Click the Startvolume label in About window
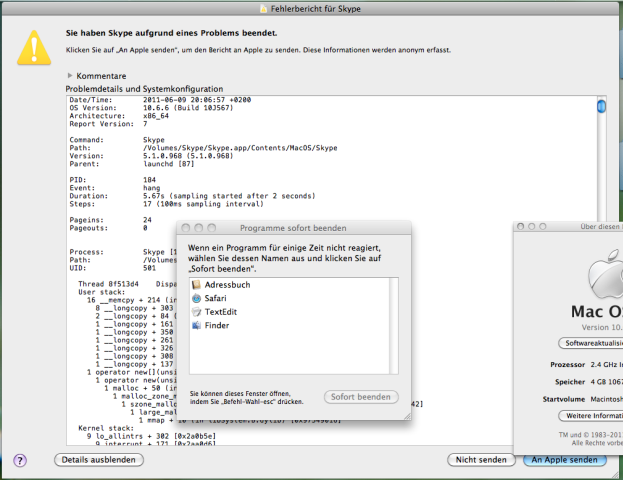Image resolution: width=624 pixels, height=481 pixels. point(564,399)
